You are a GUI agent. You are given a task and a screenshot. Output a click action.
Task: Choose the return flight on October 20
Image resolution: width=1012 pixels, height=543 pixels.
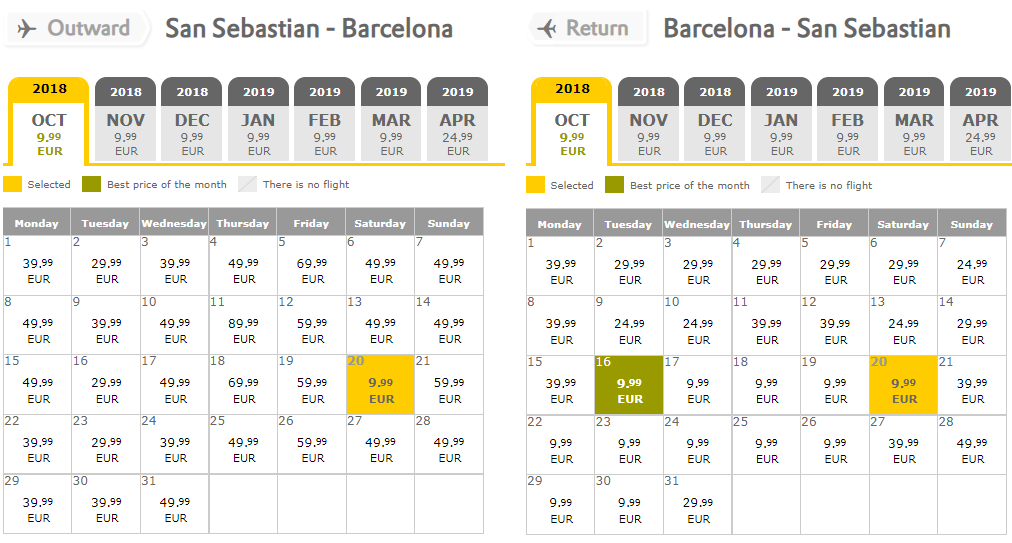coord(903,385)
